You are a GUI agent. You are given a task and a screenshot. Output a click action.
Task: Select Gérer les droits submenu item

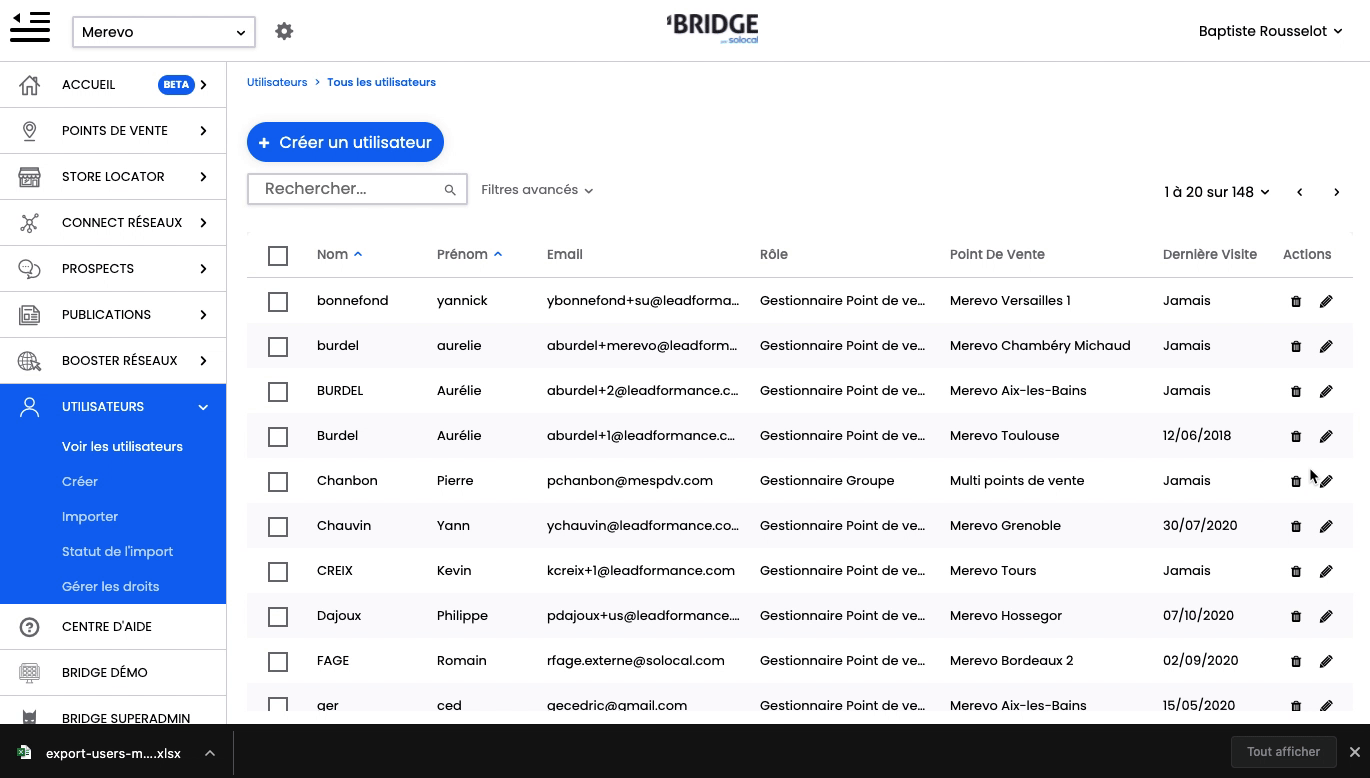(110, 587)
